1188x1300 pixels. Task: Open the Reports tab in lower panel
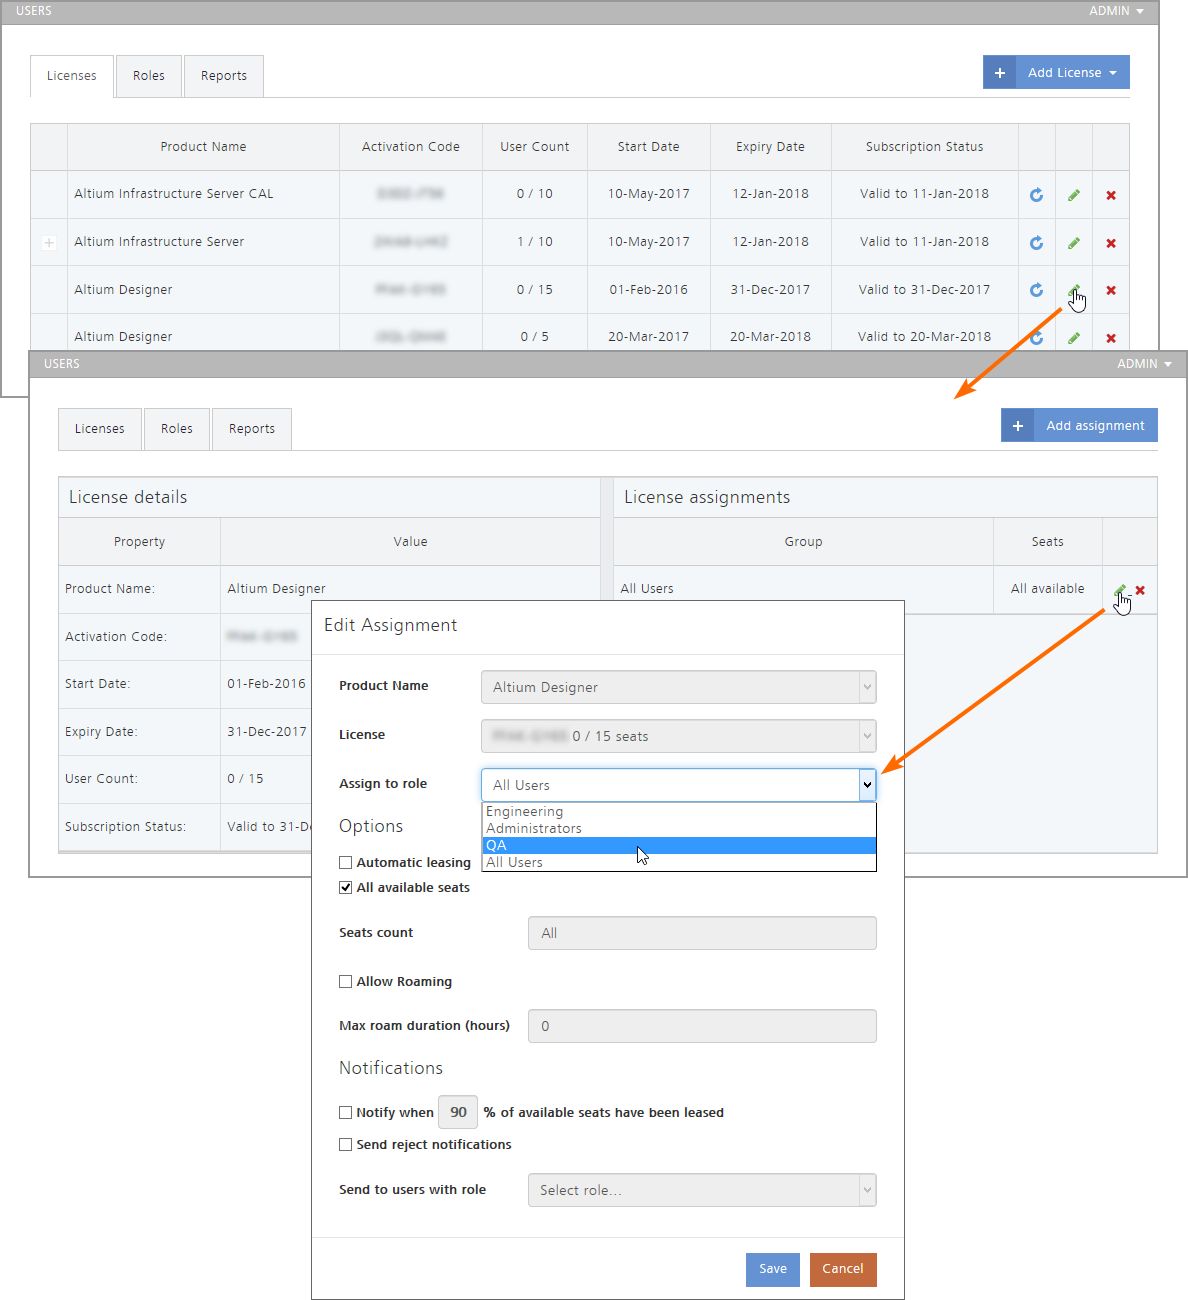252,429
